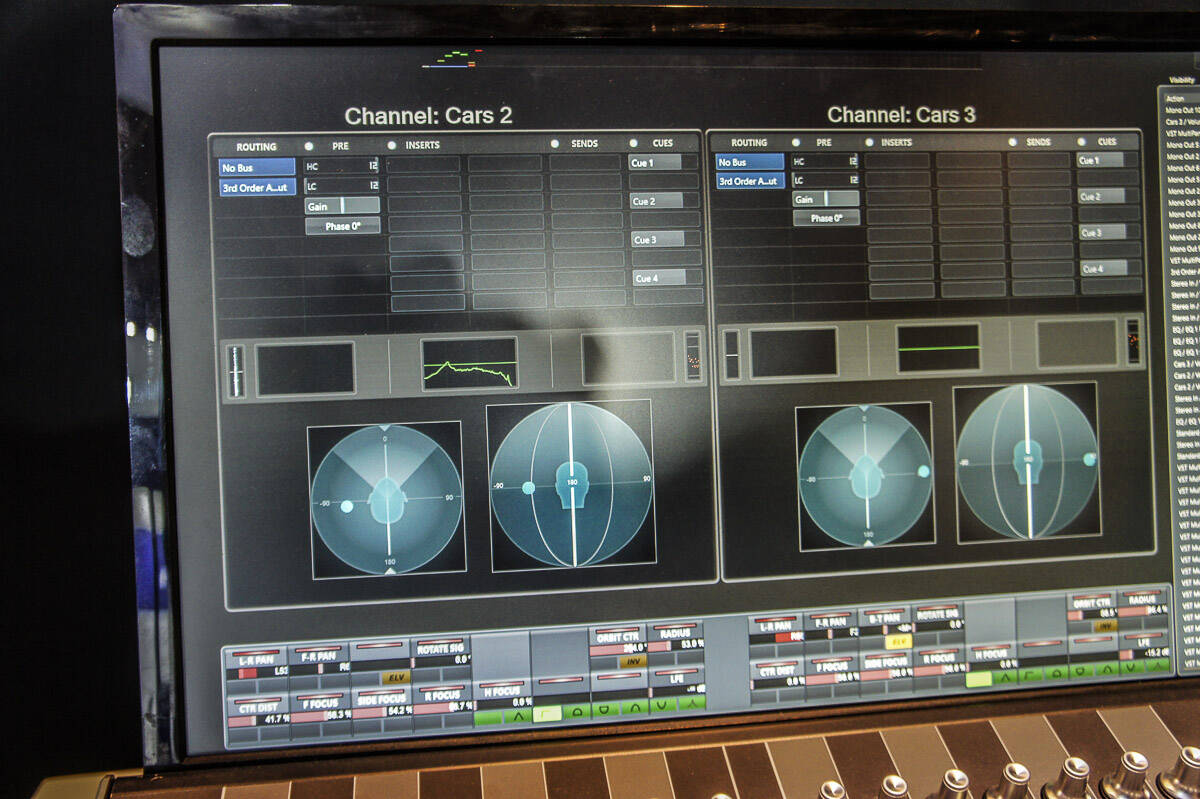Enable the SENDS section indicator on Cars 3
Image resolution: width=1200 pixels, height=799 pixels.
(x=1012, y=142)
